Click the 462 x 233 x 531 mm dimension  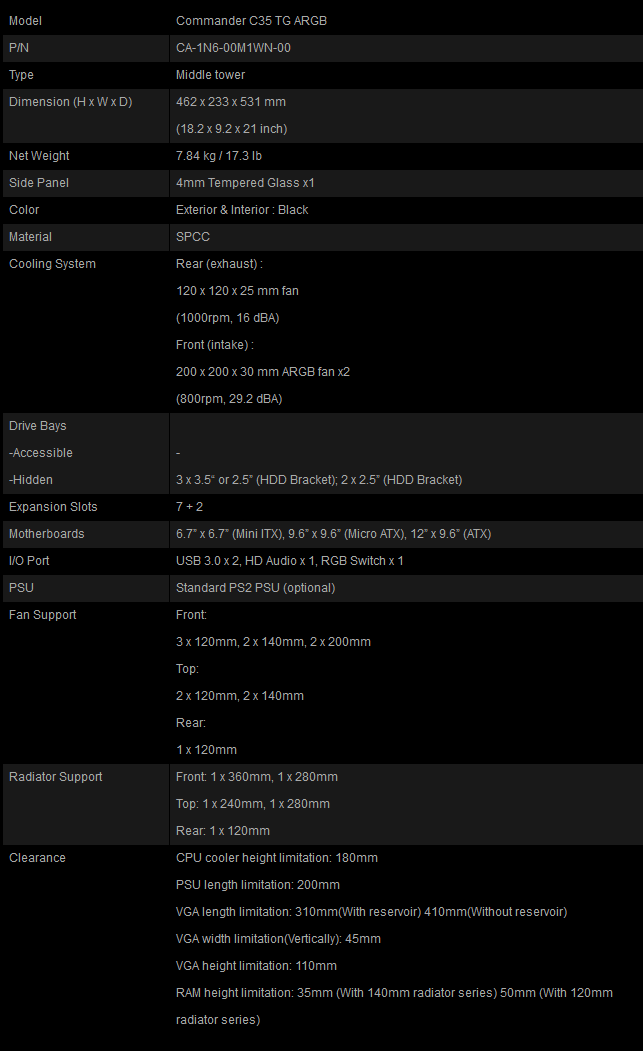(231, 102)
